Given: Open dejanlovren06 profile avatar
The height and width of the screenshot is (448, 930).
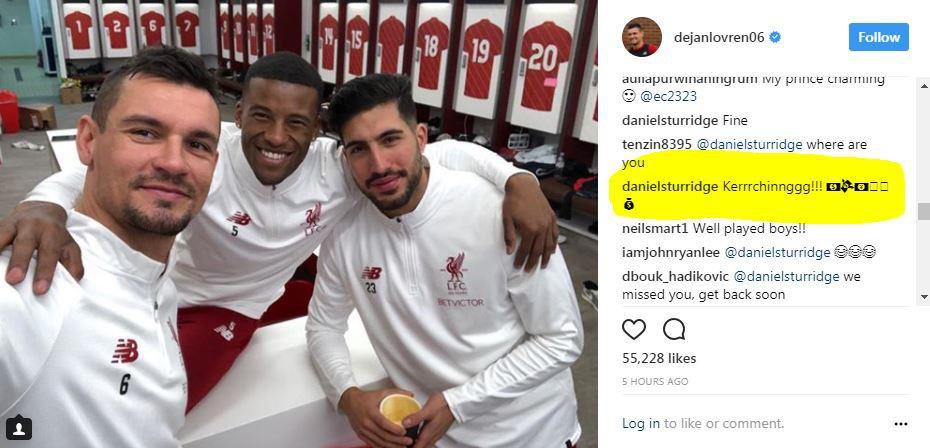Looking at the screenshot, I should click(642, 37).
